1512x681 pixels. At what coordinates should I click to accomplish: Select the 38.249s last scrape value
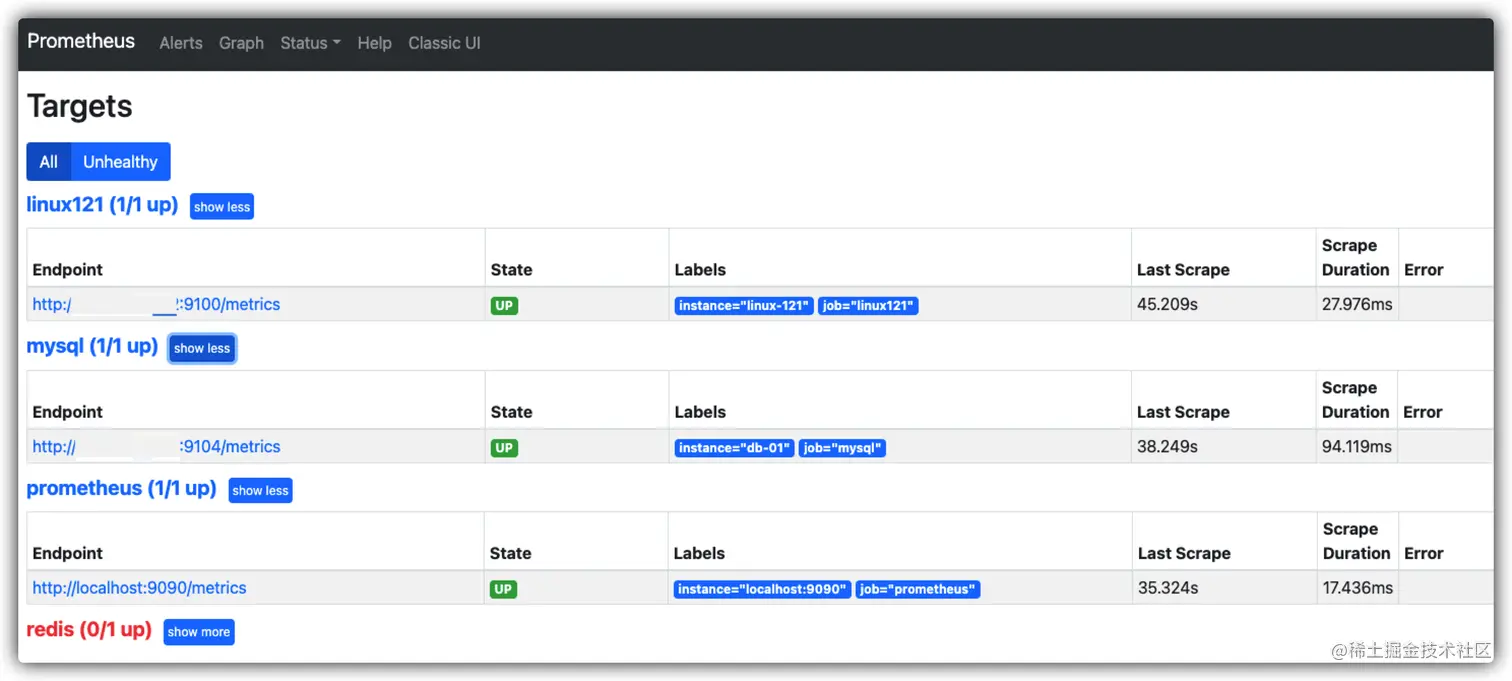[1167, 446]
